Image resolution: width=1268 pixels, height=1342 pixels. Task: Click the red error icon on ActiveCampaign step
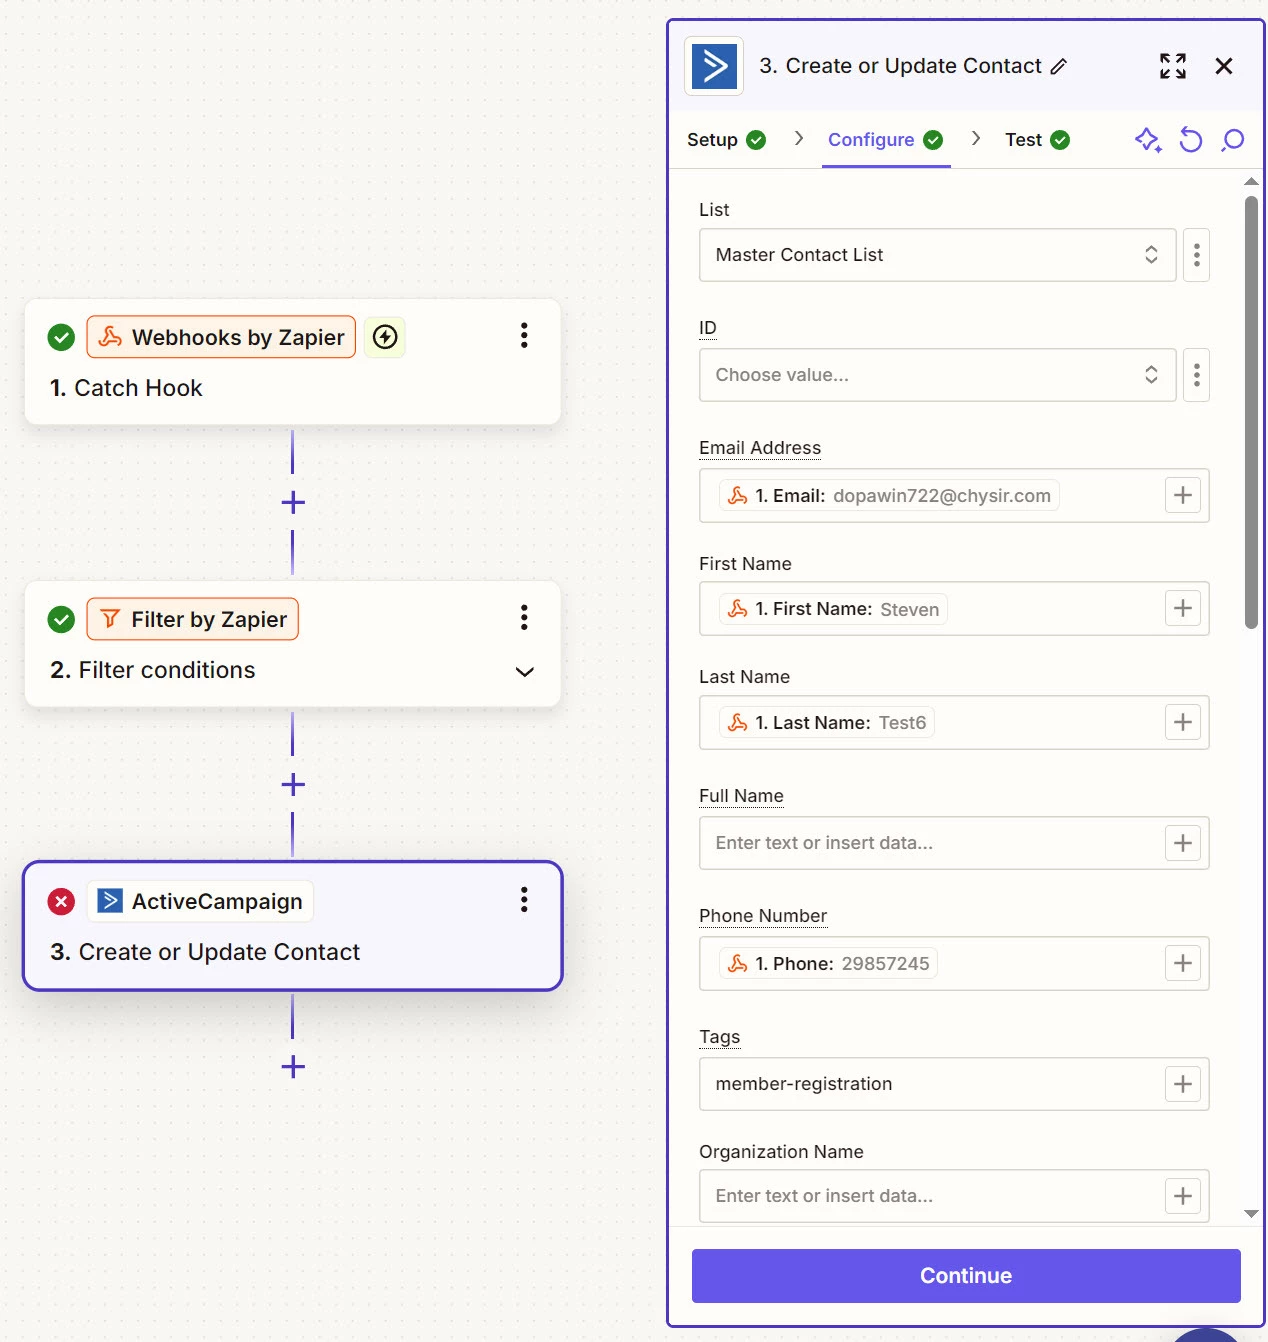[x=61, y=901]
